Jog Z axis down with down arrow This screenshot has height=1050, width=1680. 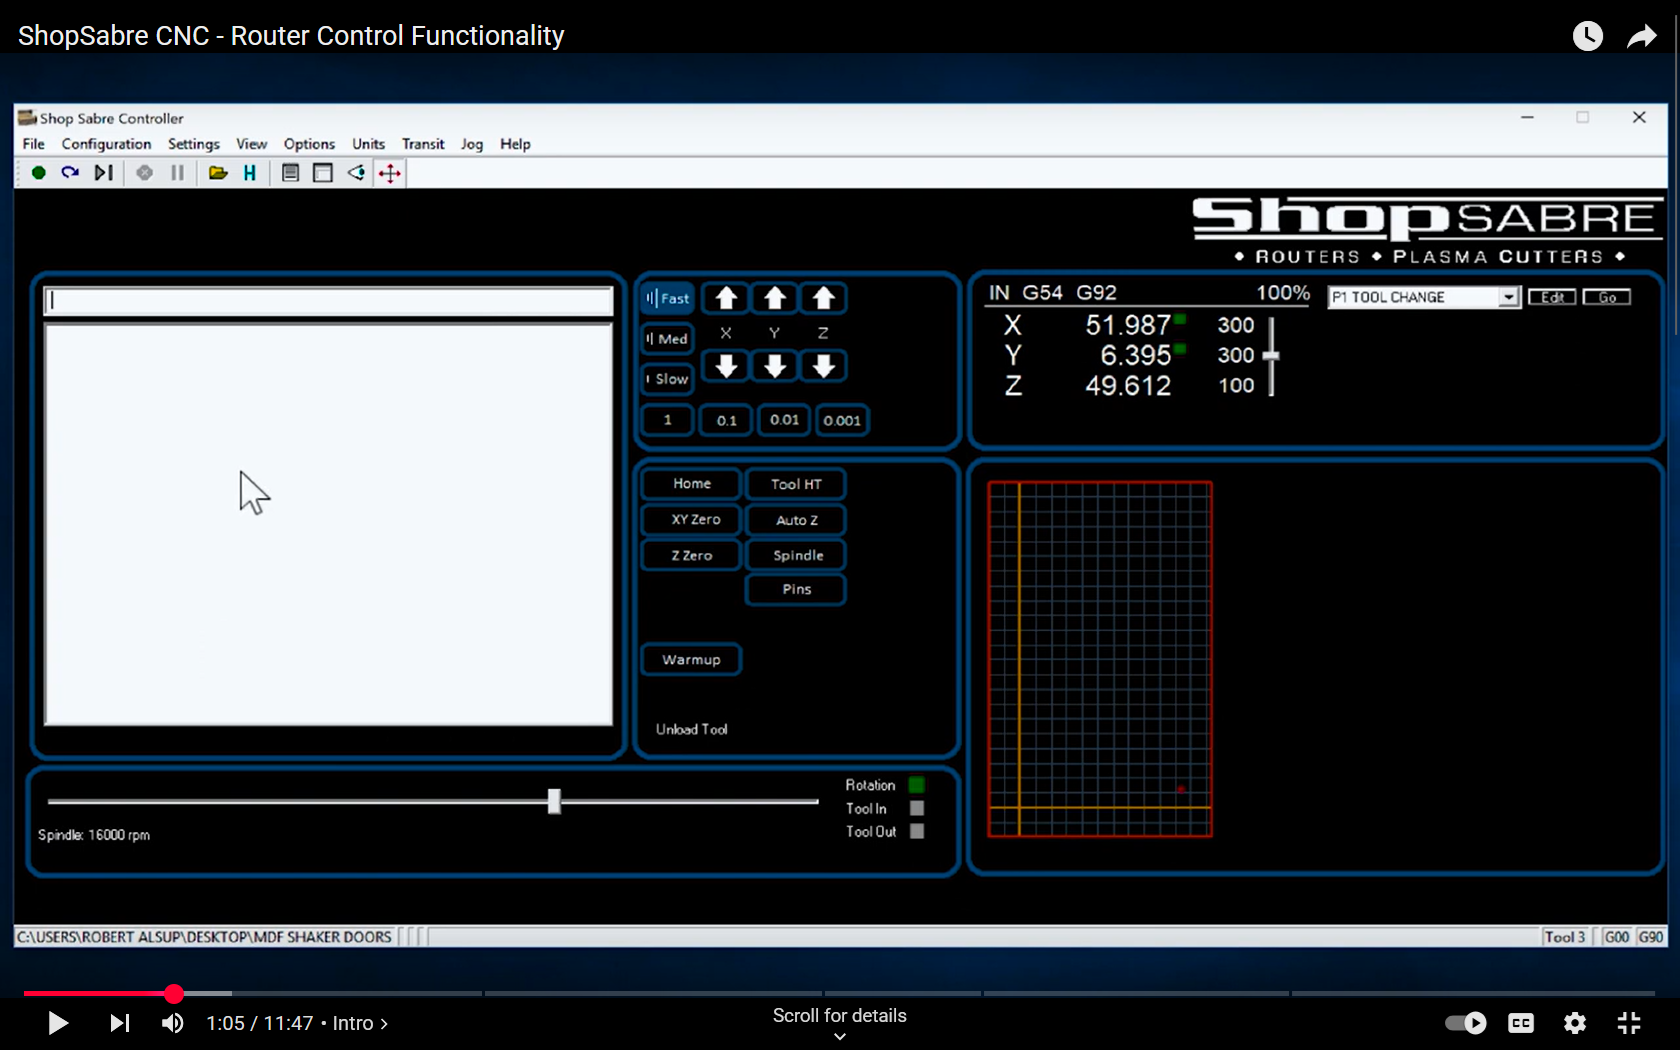[x=823, y=366]
